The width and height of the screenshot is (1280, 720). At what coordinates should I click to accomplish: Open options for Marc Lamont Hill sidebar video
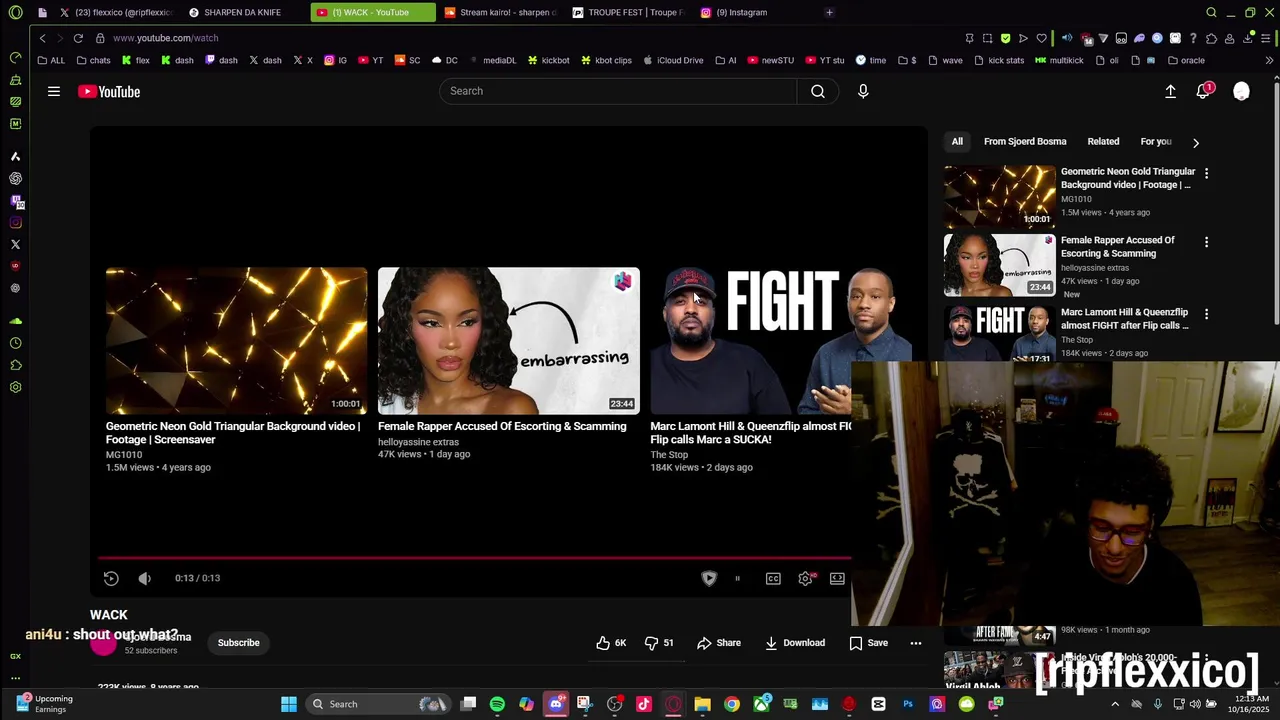coord(1206,314)
